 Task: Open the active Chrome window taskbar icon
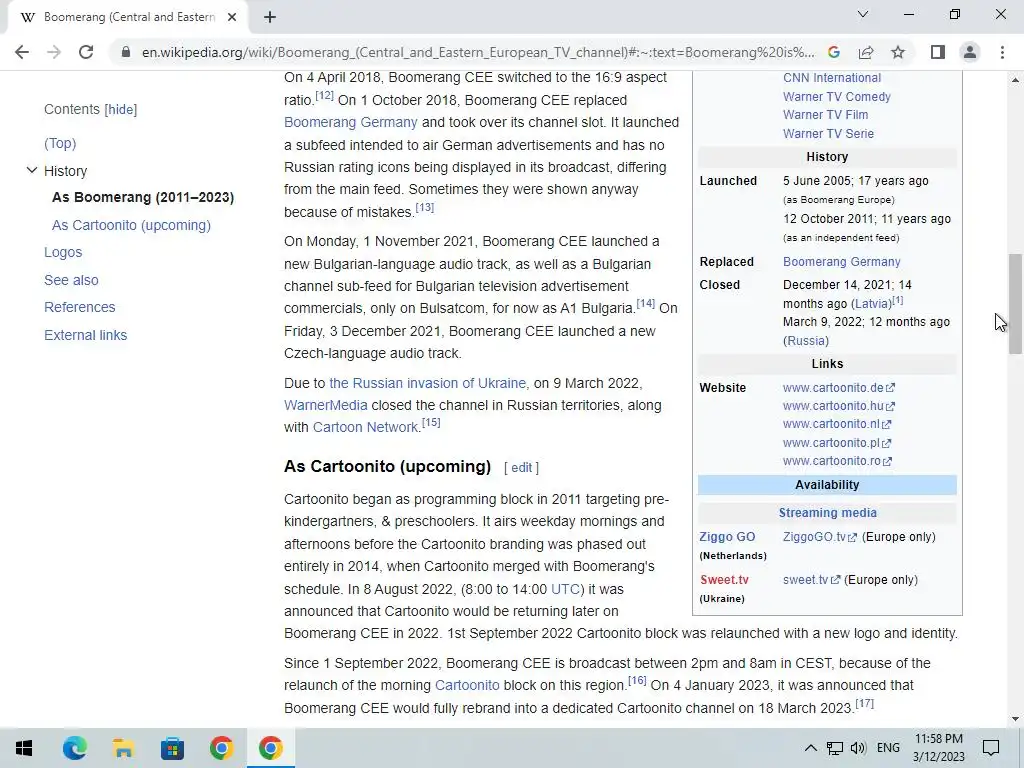[270, 748]
